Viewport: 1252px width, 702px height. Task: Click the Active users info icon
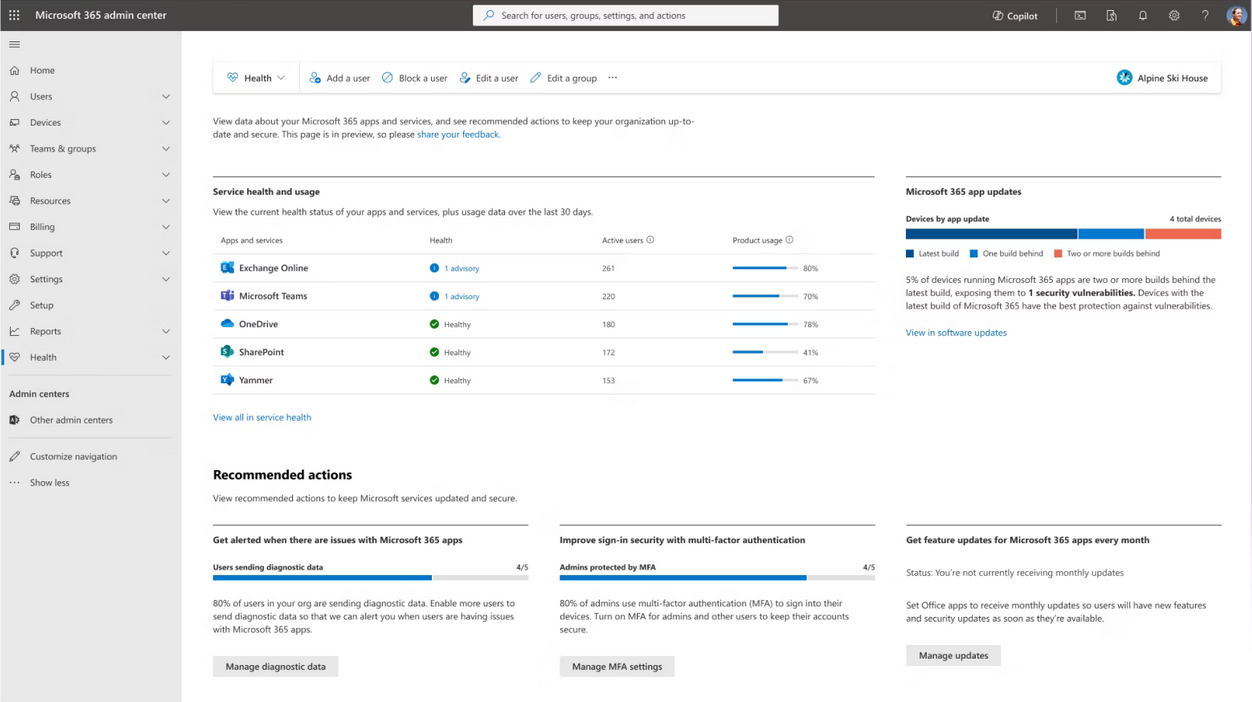[650, 240]
